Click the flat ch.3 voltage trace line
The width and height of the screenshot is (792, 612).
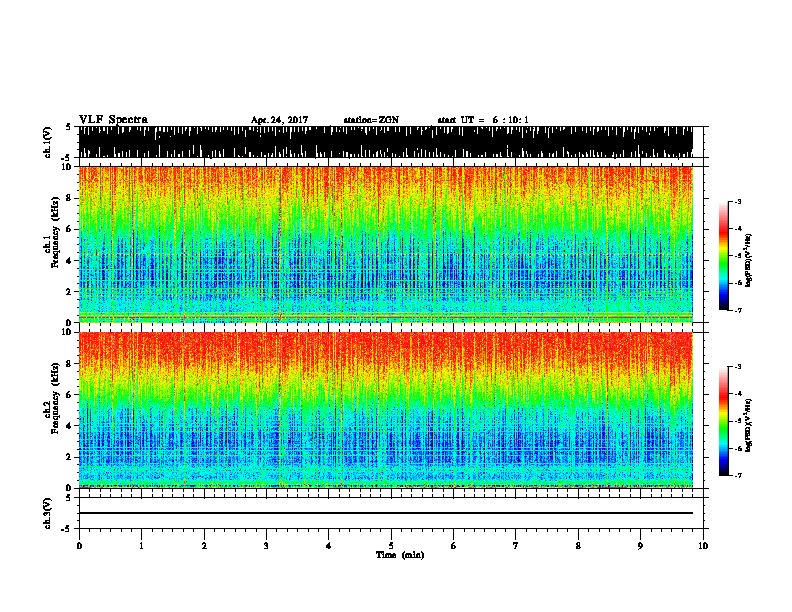coord(386,513)
